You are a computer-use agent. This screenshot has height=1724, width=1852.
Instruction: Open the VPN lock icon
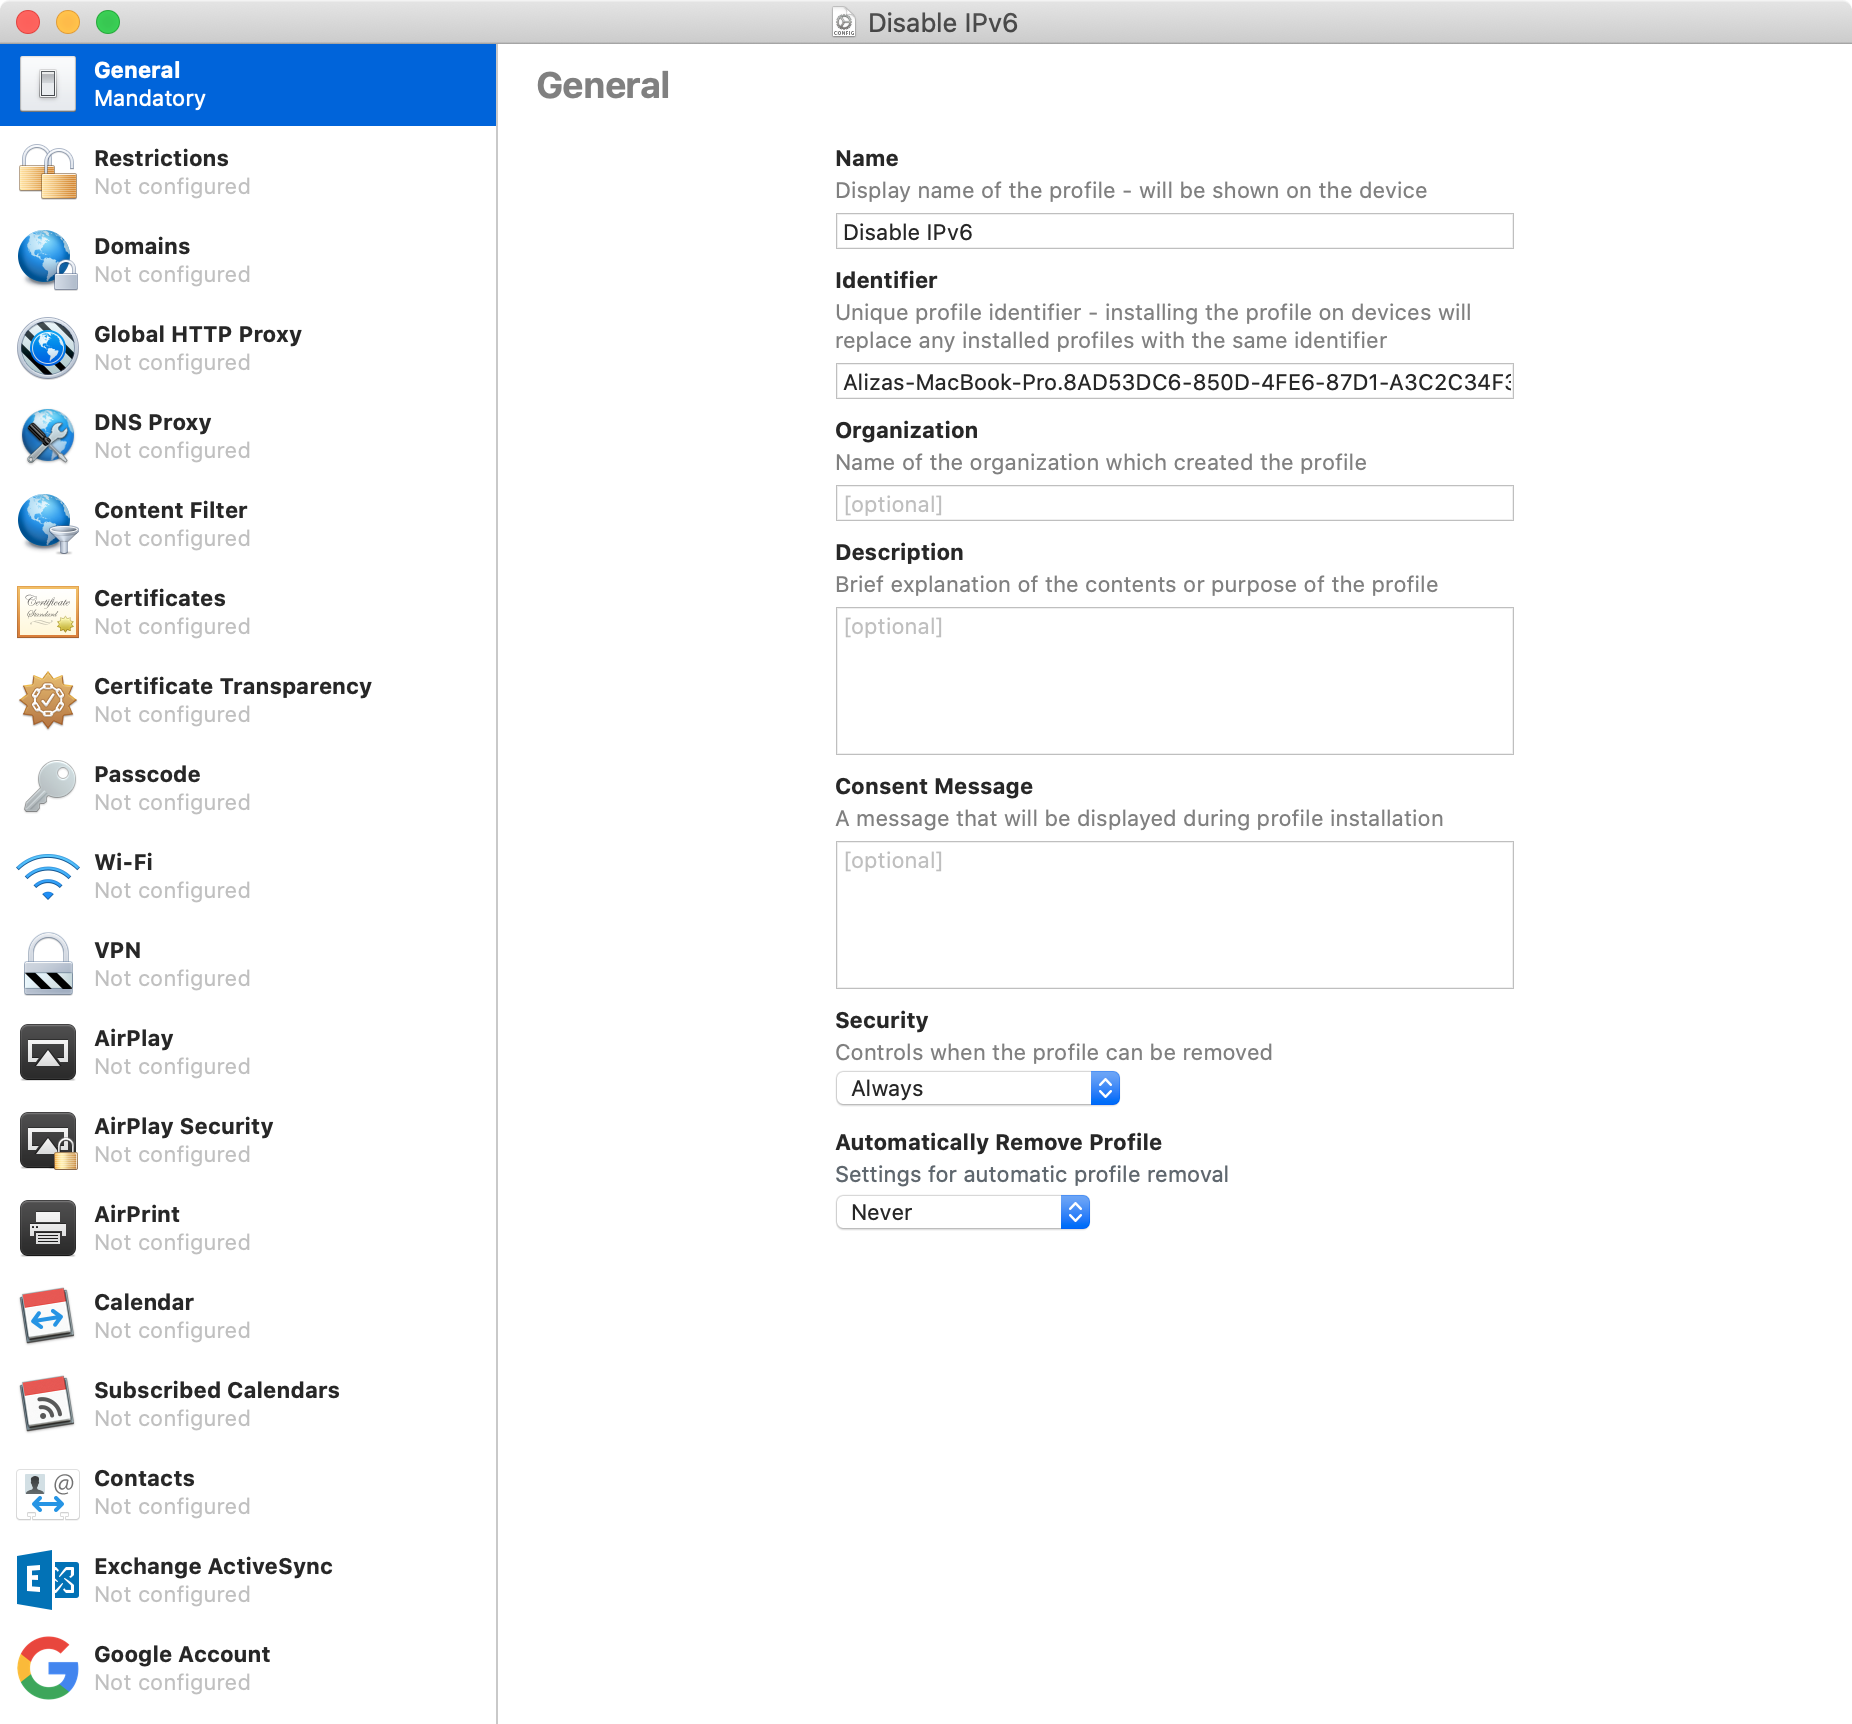(47, 964)
